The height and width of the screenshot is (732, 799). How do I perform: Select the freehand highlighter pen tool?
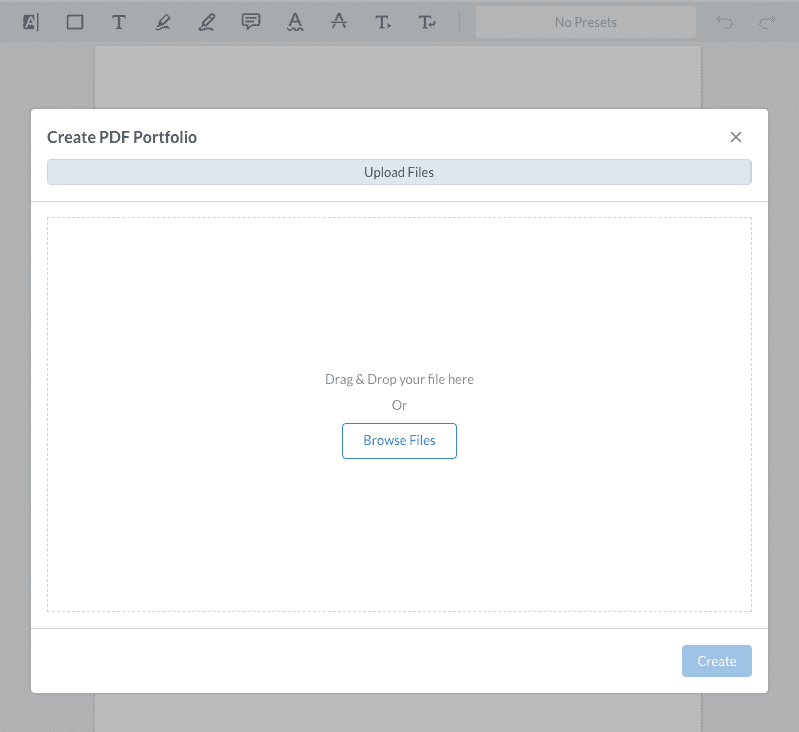tap(207, 22)
